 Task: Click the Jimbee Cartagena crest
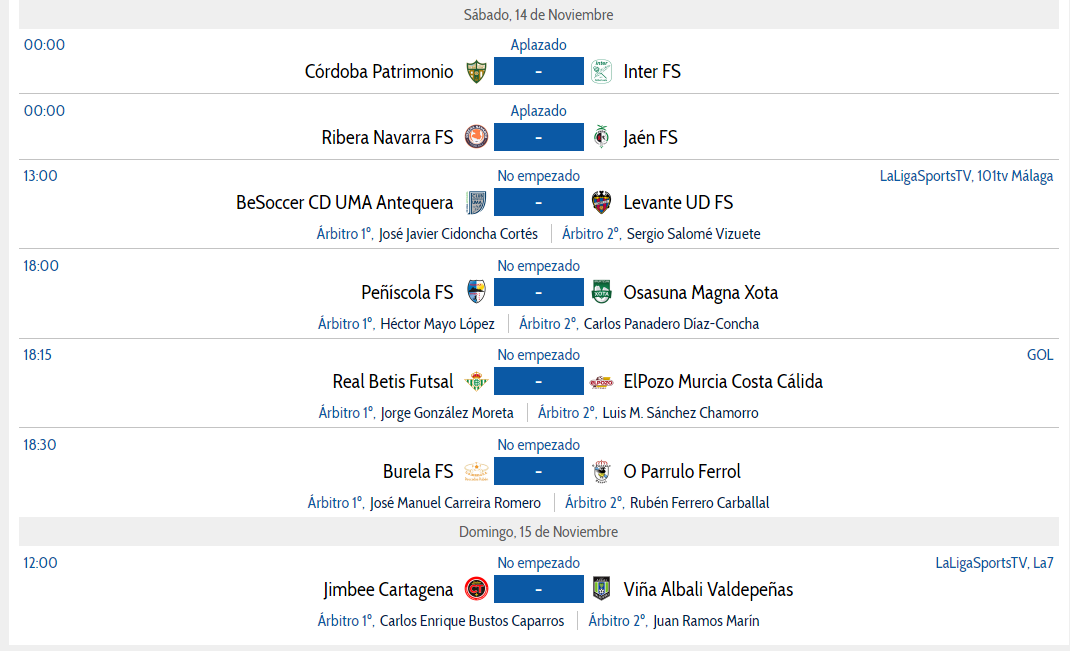(476, 589)
